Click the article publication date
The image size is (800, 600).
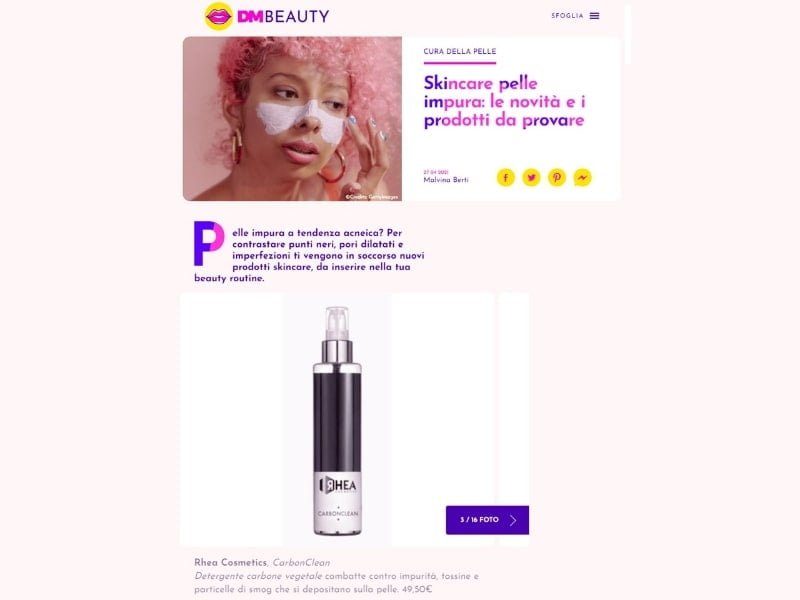(436, 172)
